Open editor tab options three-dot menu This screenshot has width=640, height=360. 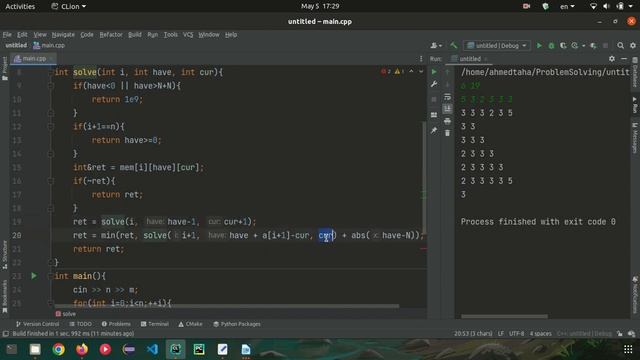coord(421,59)
